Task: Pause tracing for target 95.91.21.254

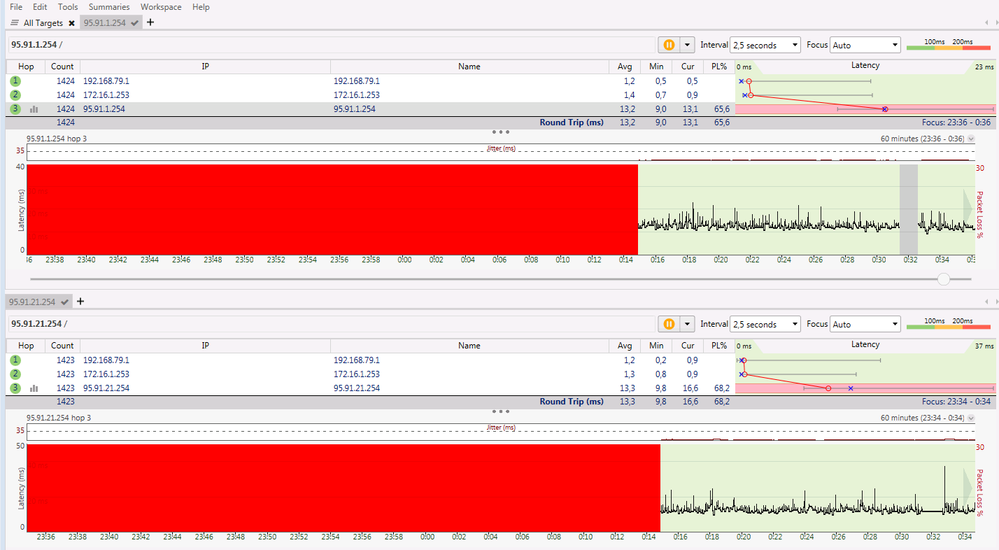Action: (668, 324)
